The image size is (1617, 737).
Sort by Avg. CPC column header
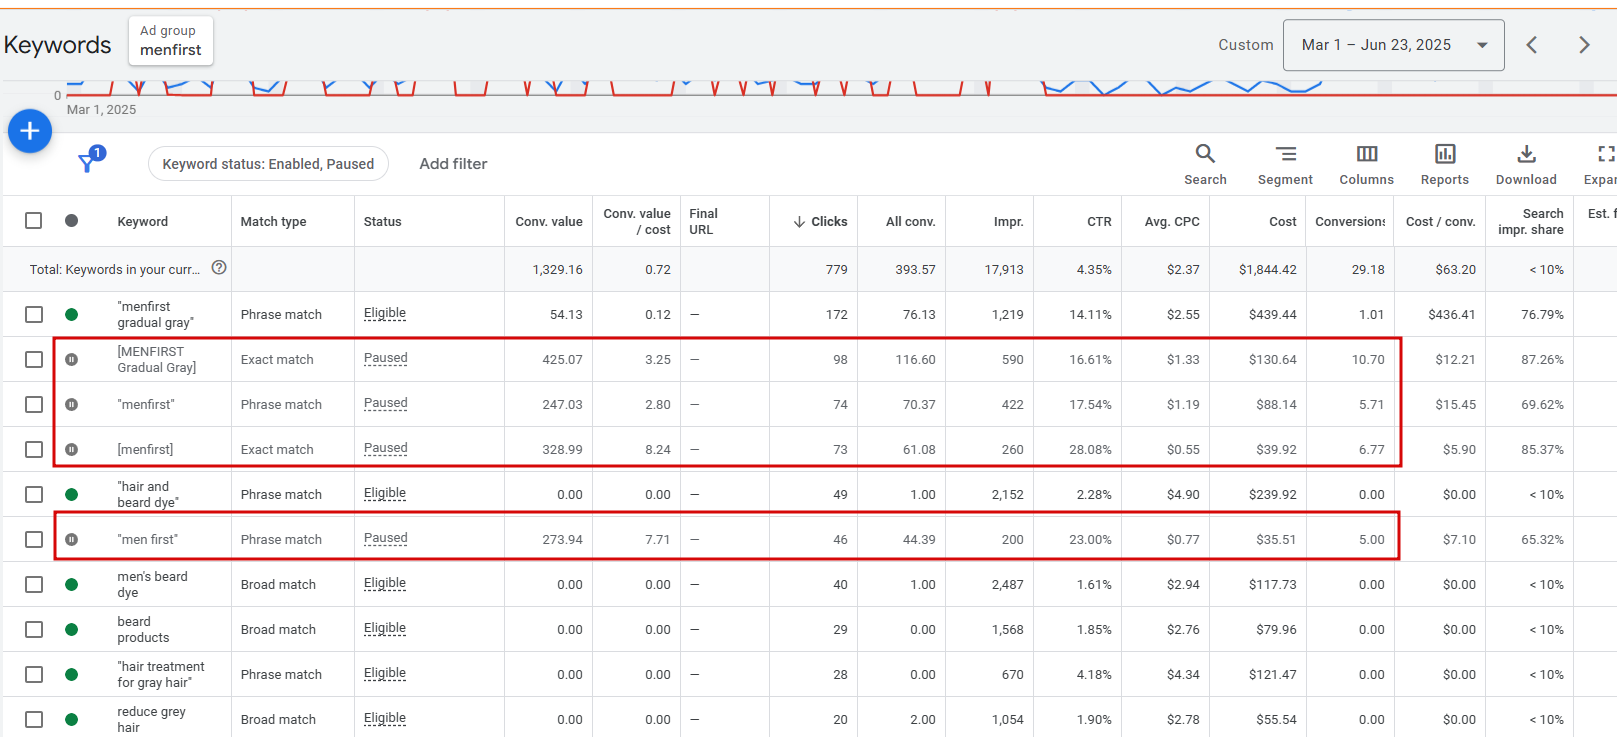click(x=1172, y=222)
